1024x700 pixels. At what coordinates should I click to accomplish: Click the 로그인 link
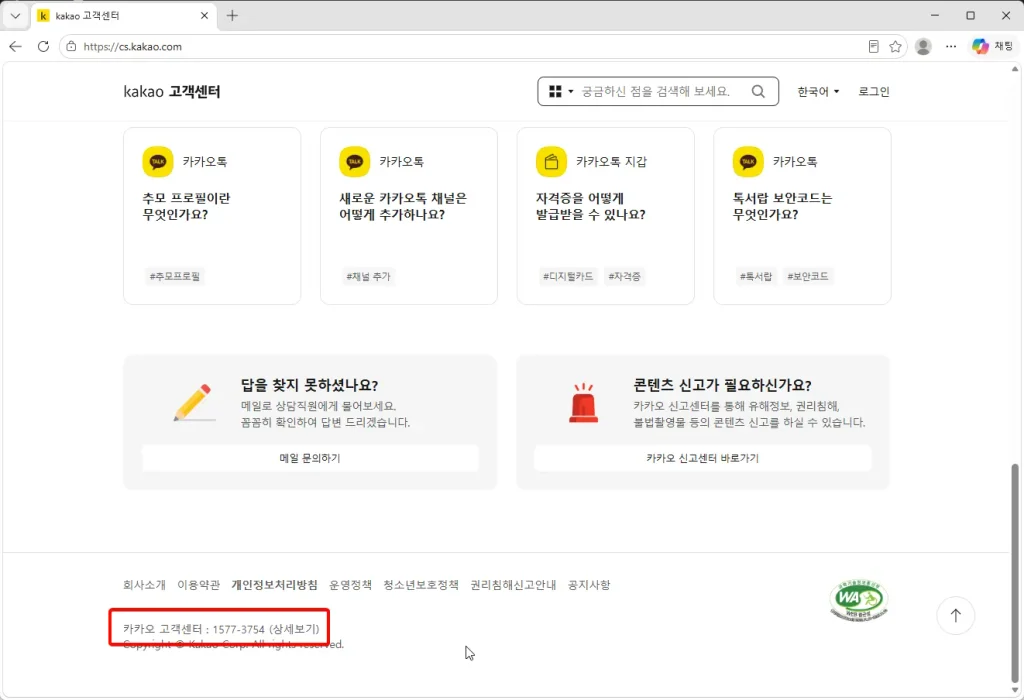(x=874, y=91)
